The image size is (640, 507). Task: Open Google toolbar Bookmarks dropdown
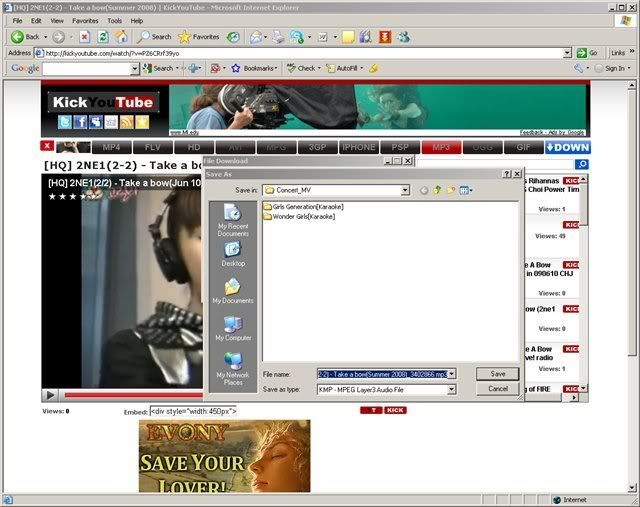255,69
